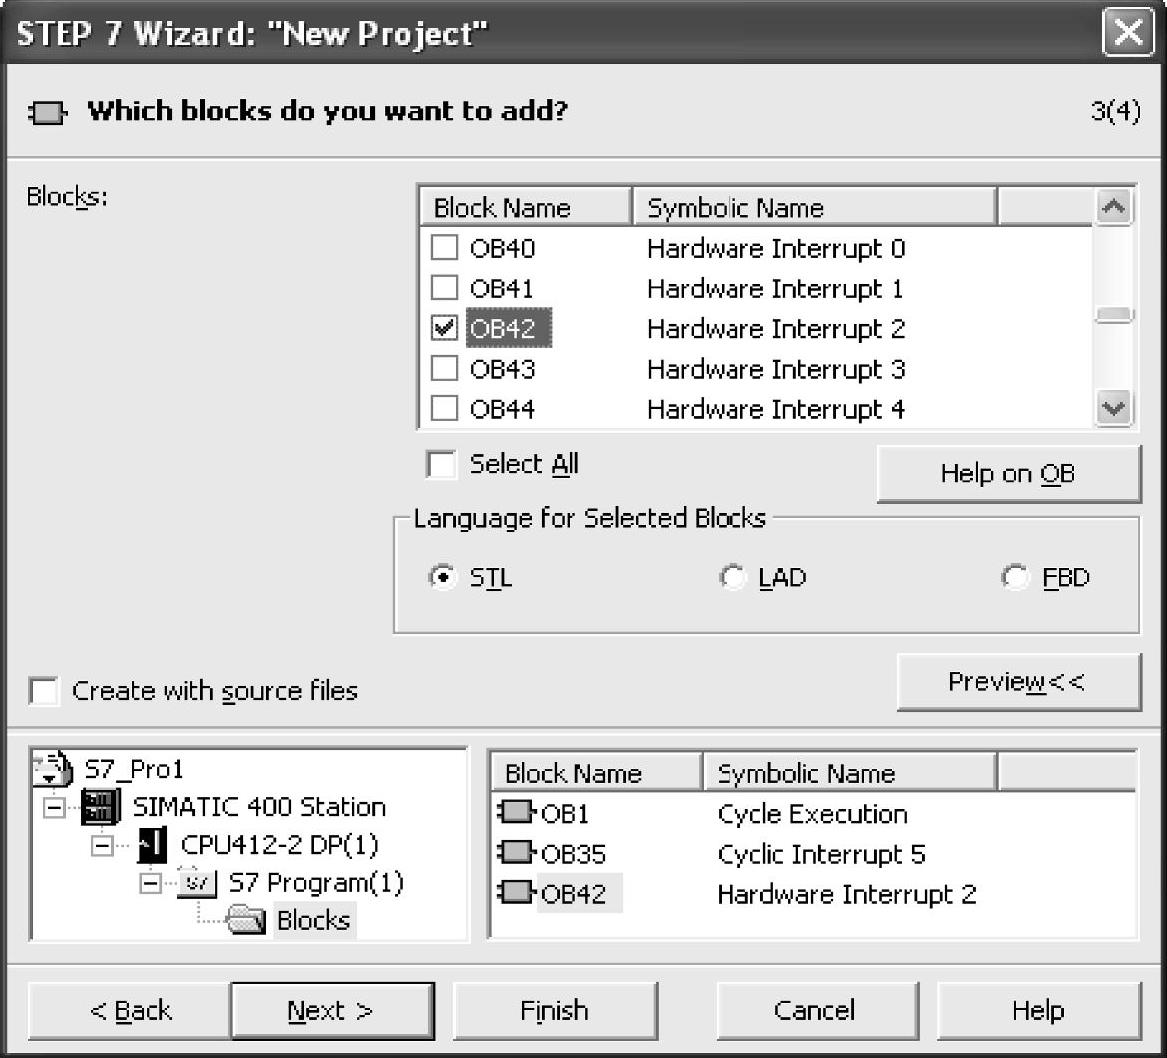The height and width of the screenshot is (1058, 1167).
Task: Select the S7_Pro1 project label
Action: point(134,769)
